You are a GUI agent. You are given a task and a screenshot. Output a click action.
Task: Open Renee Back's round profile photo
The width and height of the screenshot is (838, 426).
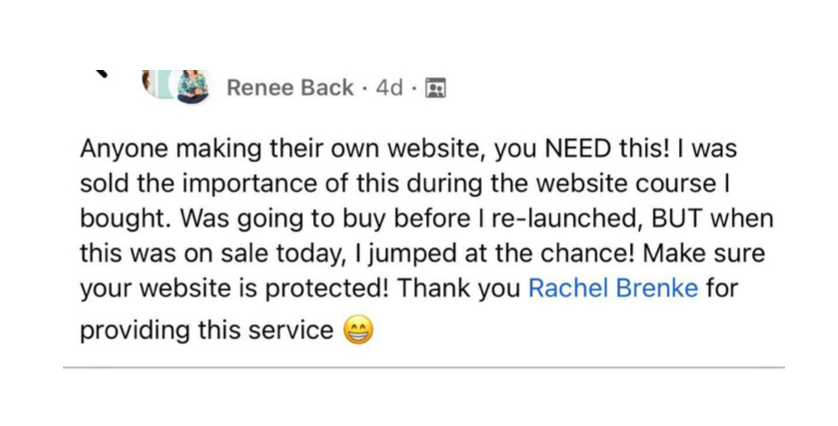(193, 85)
